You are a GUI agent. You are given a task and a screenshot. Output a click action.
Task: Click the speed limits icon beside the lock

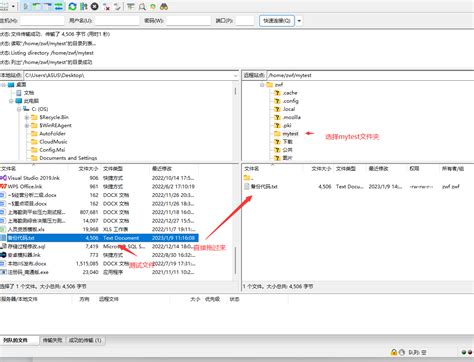(402, 352)
